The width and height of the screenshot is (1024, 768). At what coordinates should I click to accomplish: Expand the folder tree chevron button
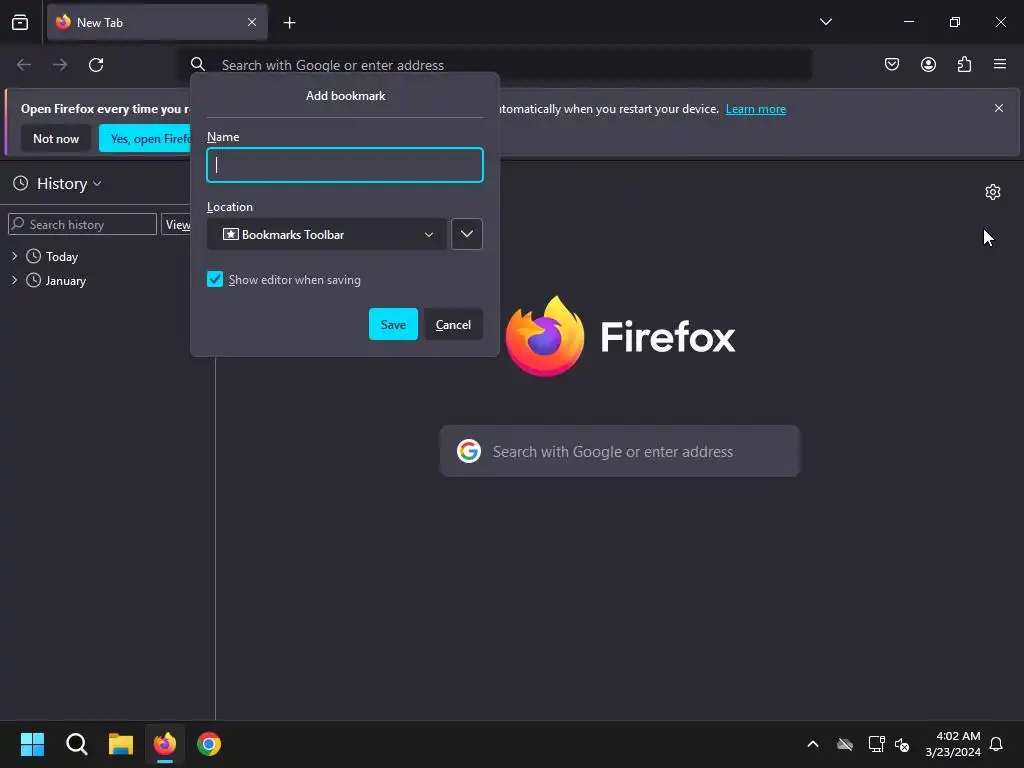point(467,234)
